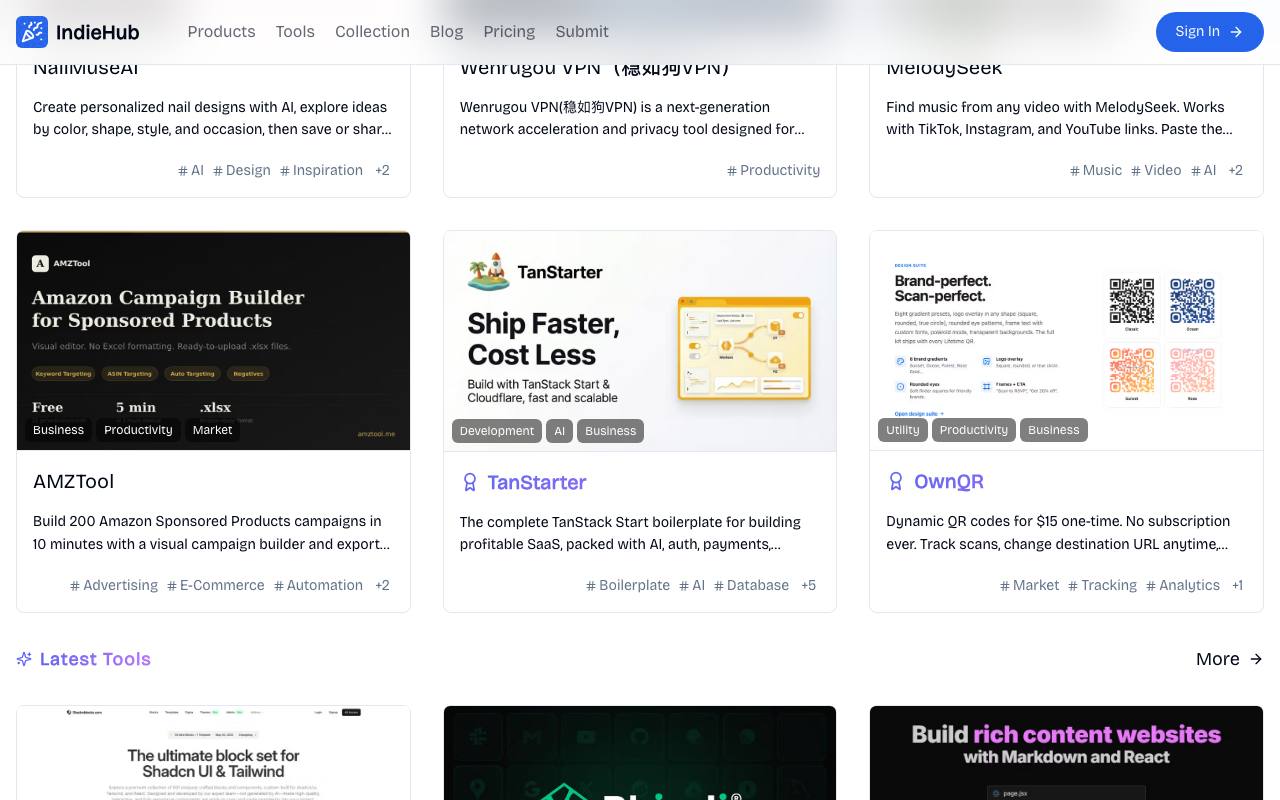The width and height of the screenshot is (1280, 800).
Task: Select the Development badge on TanStarter image
Action: (497, 431)
